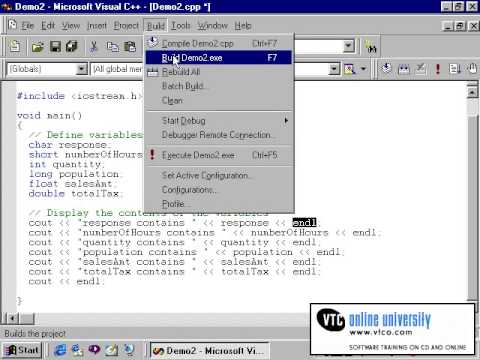Choose Set Active Configuration entry

[219, 176]
